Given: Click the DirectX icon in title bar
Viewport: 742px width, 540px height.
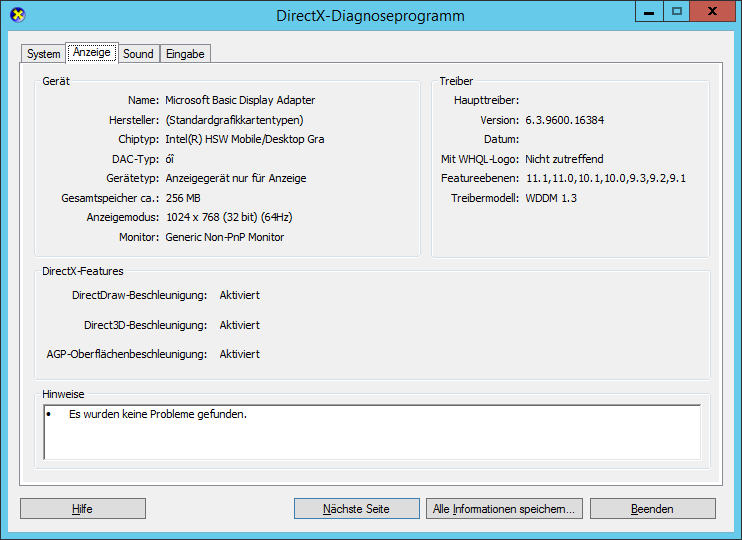Looking at the screenshot, I should coord(18,15).
